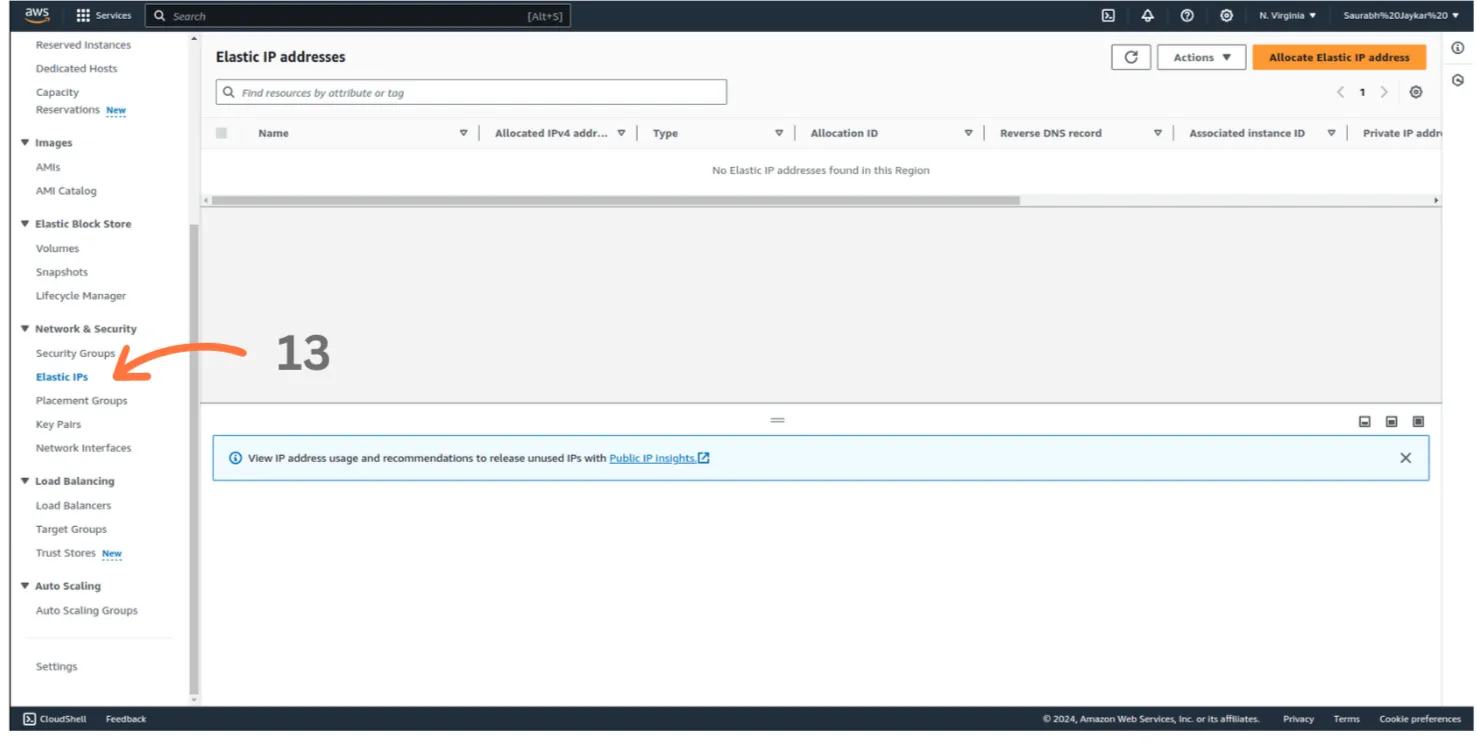
Task: Open AMI Catalog in sidebar
Action: coord(66,191)
